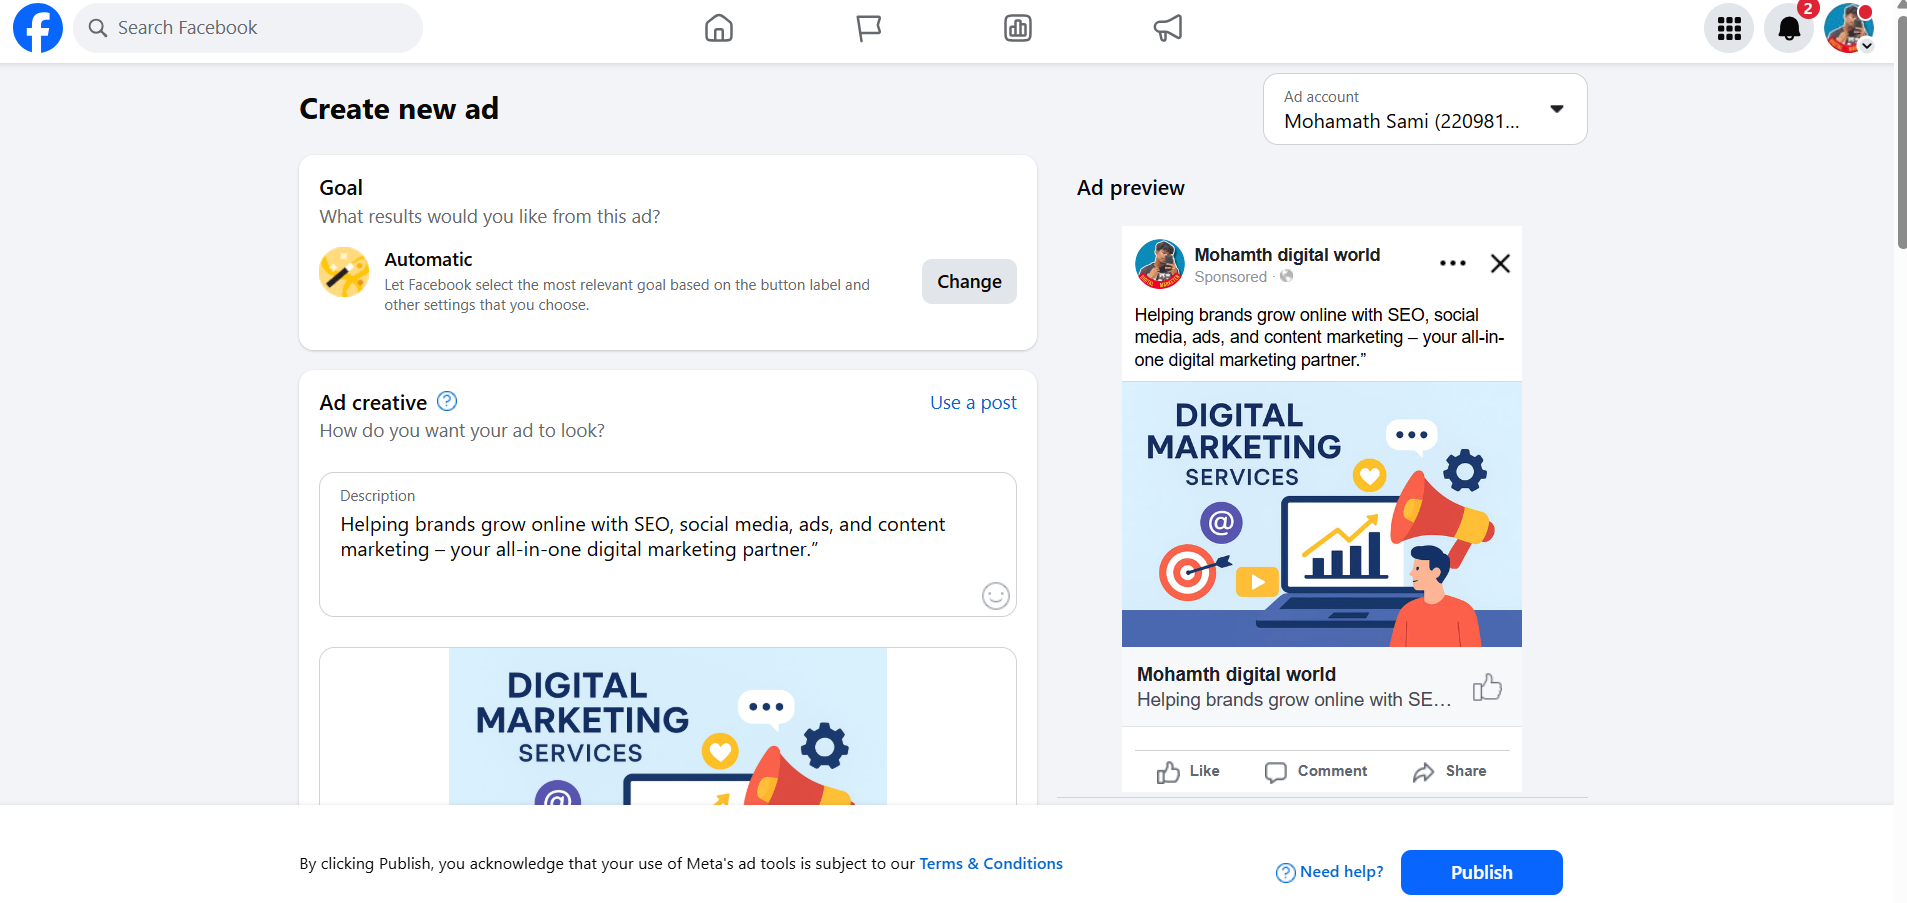Check notifications via the bell icon
This screenshot has width=1907, height=903.
[1789, 28]
